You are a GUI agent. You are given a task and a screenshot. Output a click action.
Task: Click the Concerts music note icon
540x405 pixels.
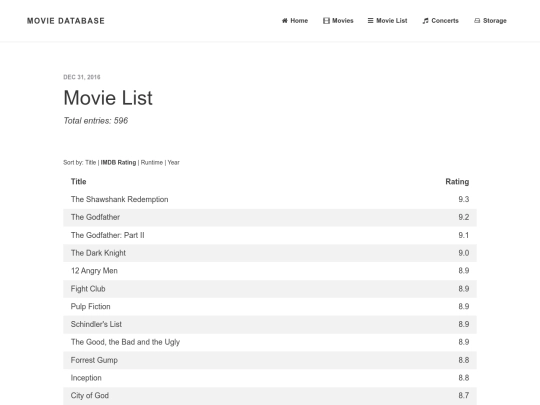tap(425, 21)
